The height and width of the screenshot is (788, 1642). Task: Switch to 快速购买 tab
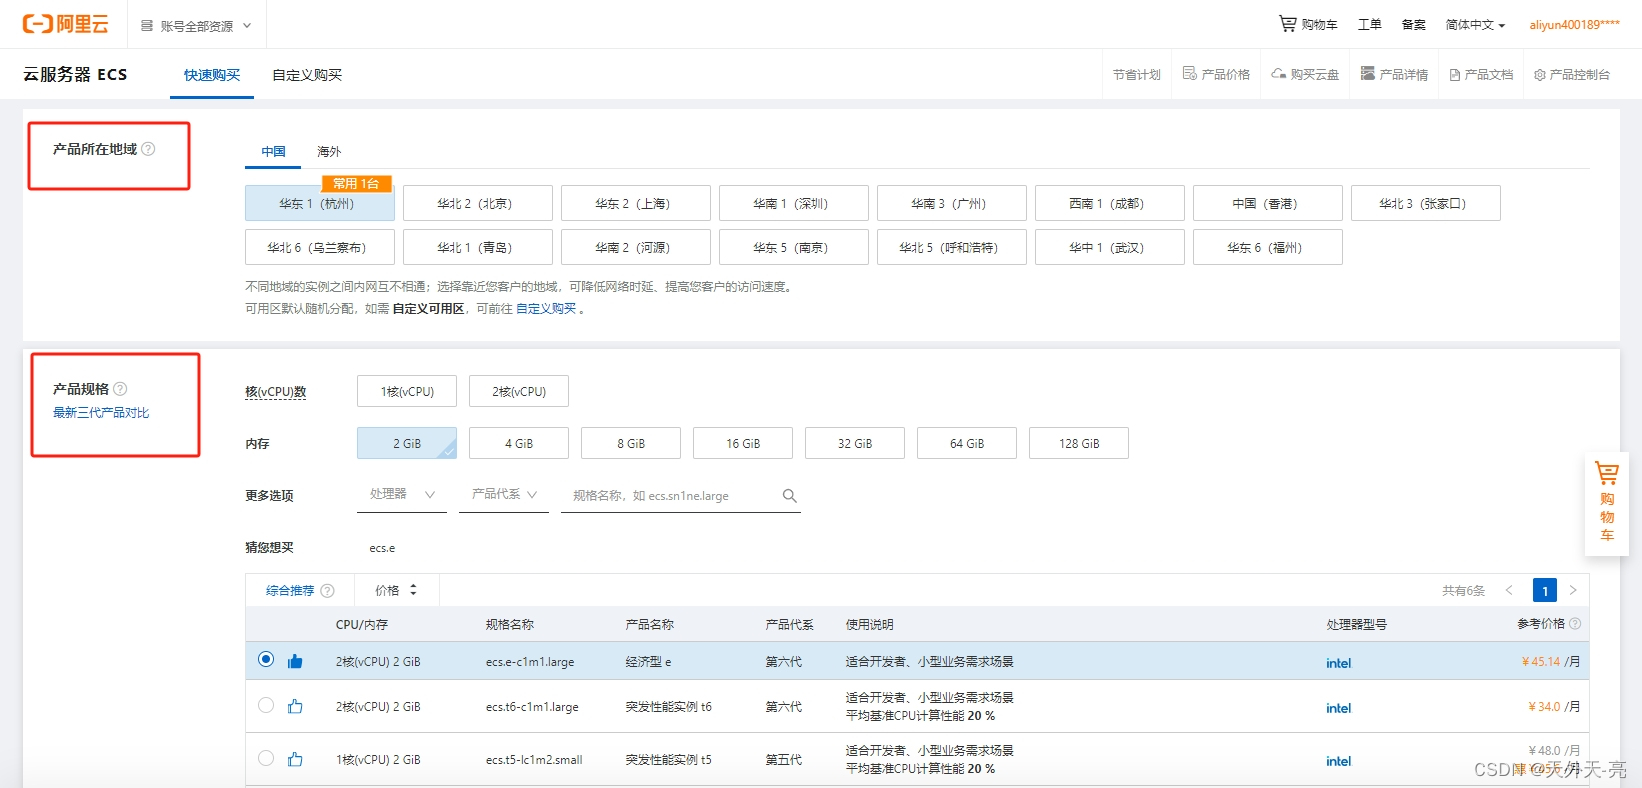(x=212, y=75)
